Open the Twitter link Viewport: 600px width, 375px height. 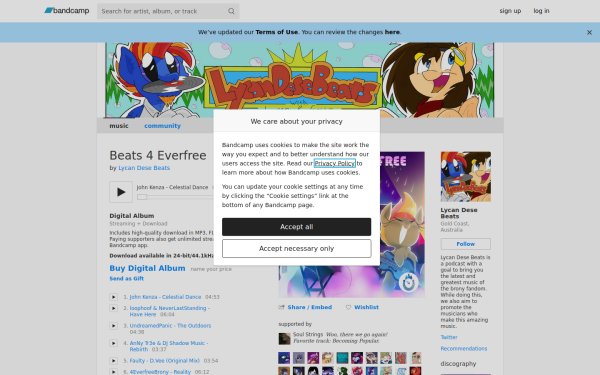(x=449, y=338)
